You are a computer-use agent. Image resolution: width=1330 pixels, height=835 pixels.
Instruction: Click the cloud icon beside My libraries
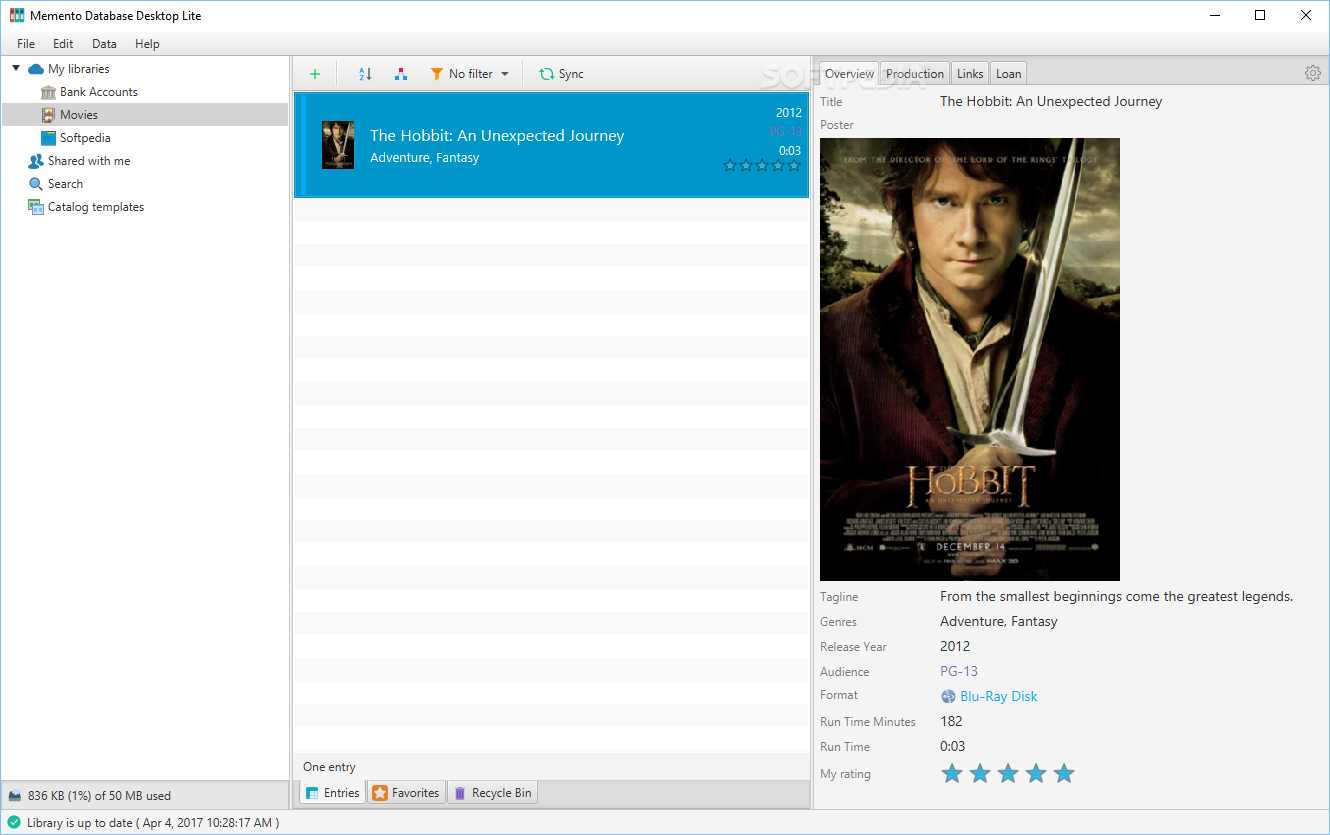pos(36,69)
